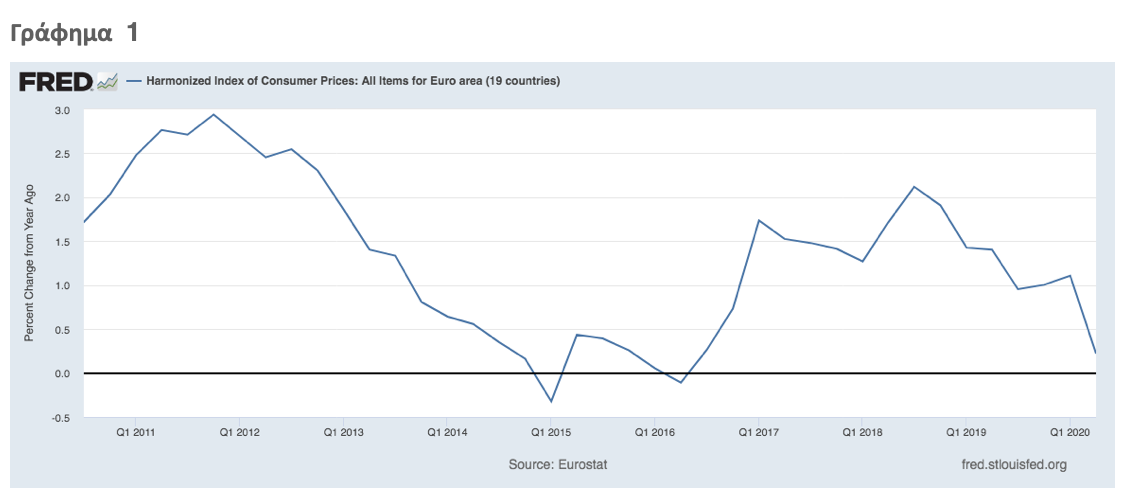Select the Q1 2011 axis label
The height and width of the screenshot is (504, 1140).
135,433
